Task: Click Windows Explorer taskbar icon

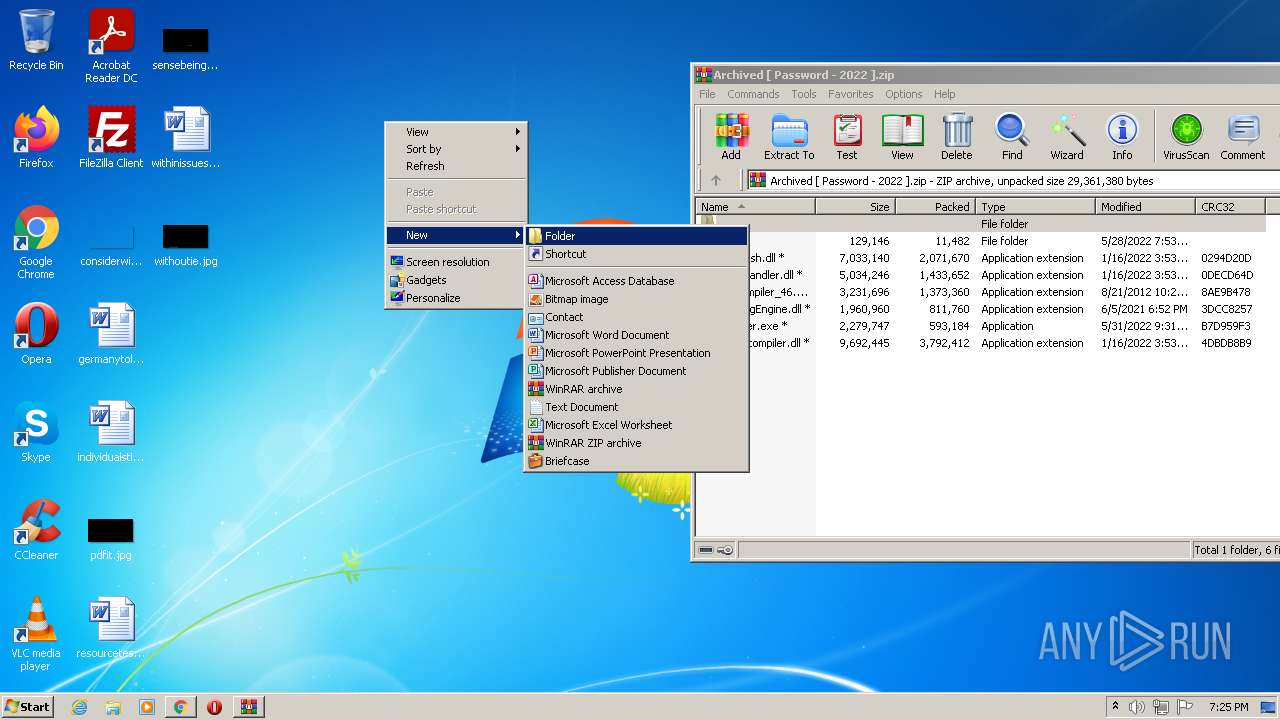Action: [x=113, y=707]
